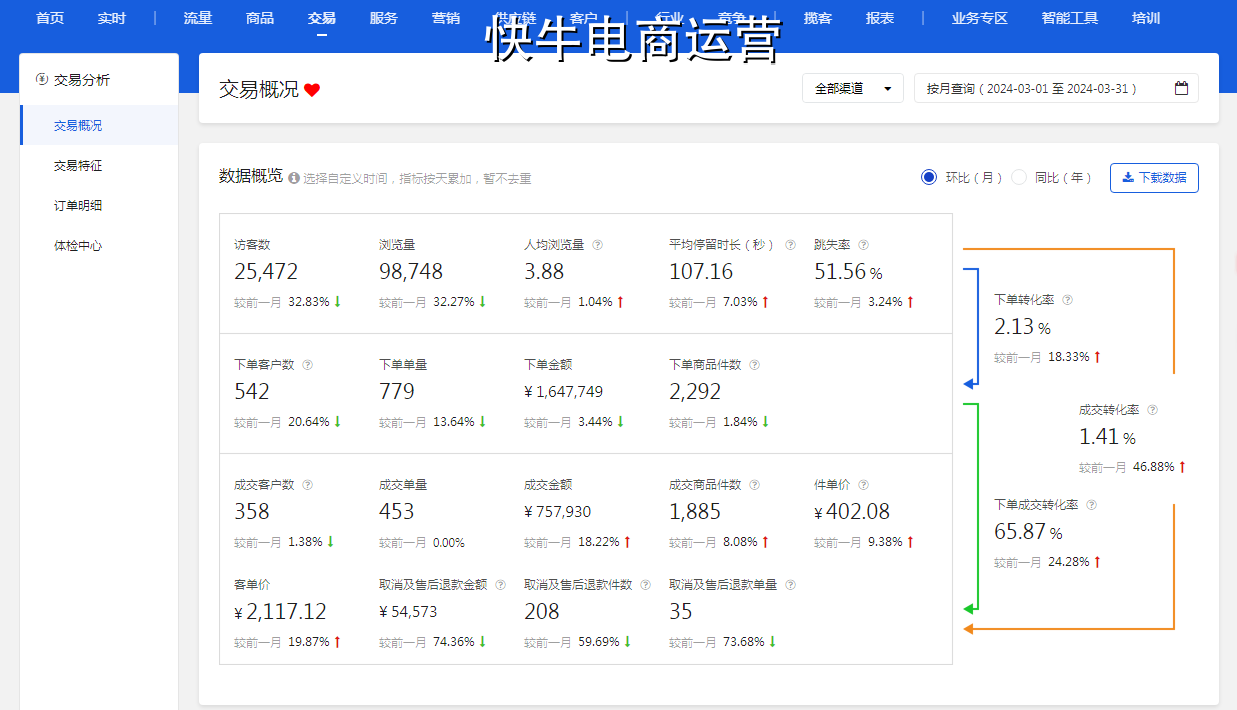Switch to the 流量 top menu
The image size is (1237, 710).
(198, 18)
